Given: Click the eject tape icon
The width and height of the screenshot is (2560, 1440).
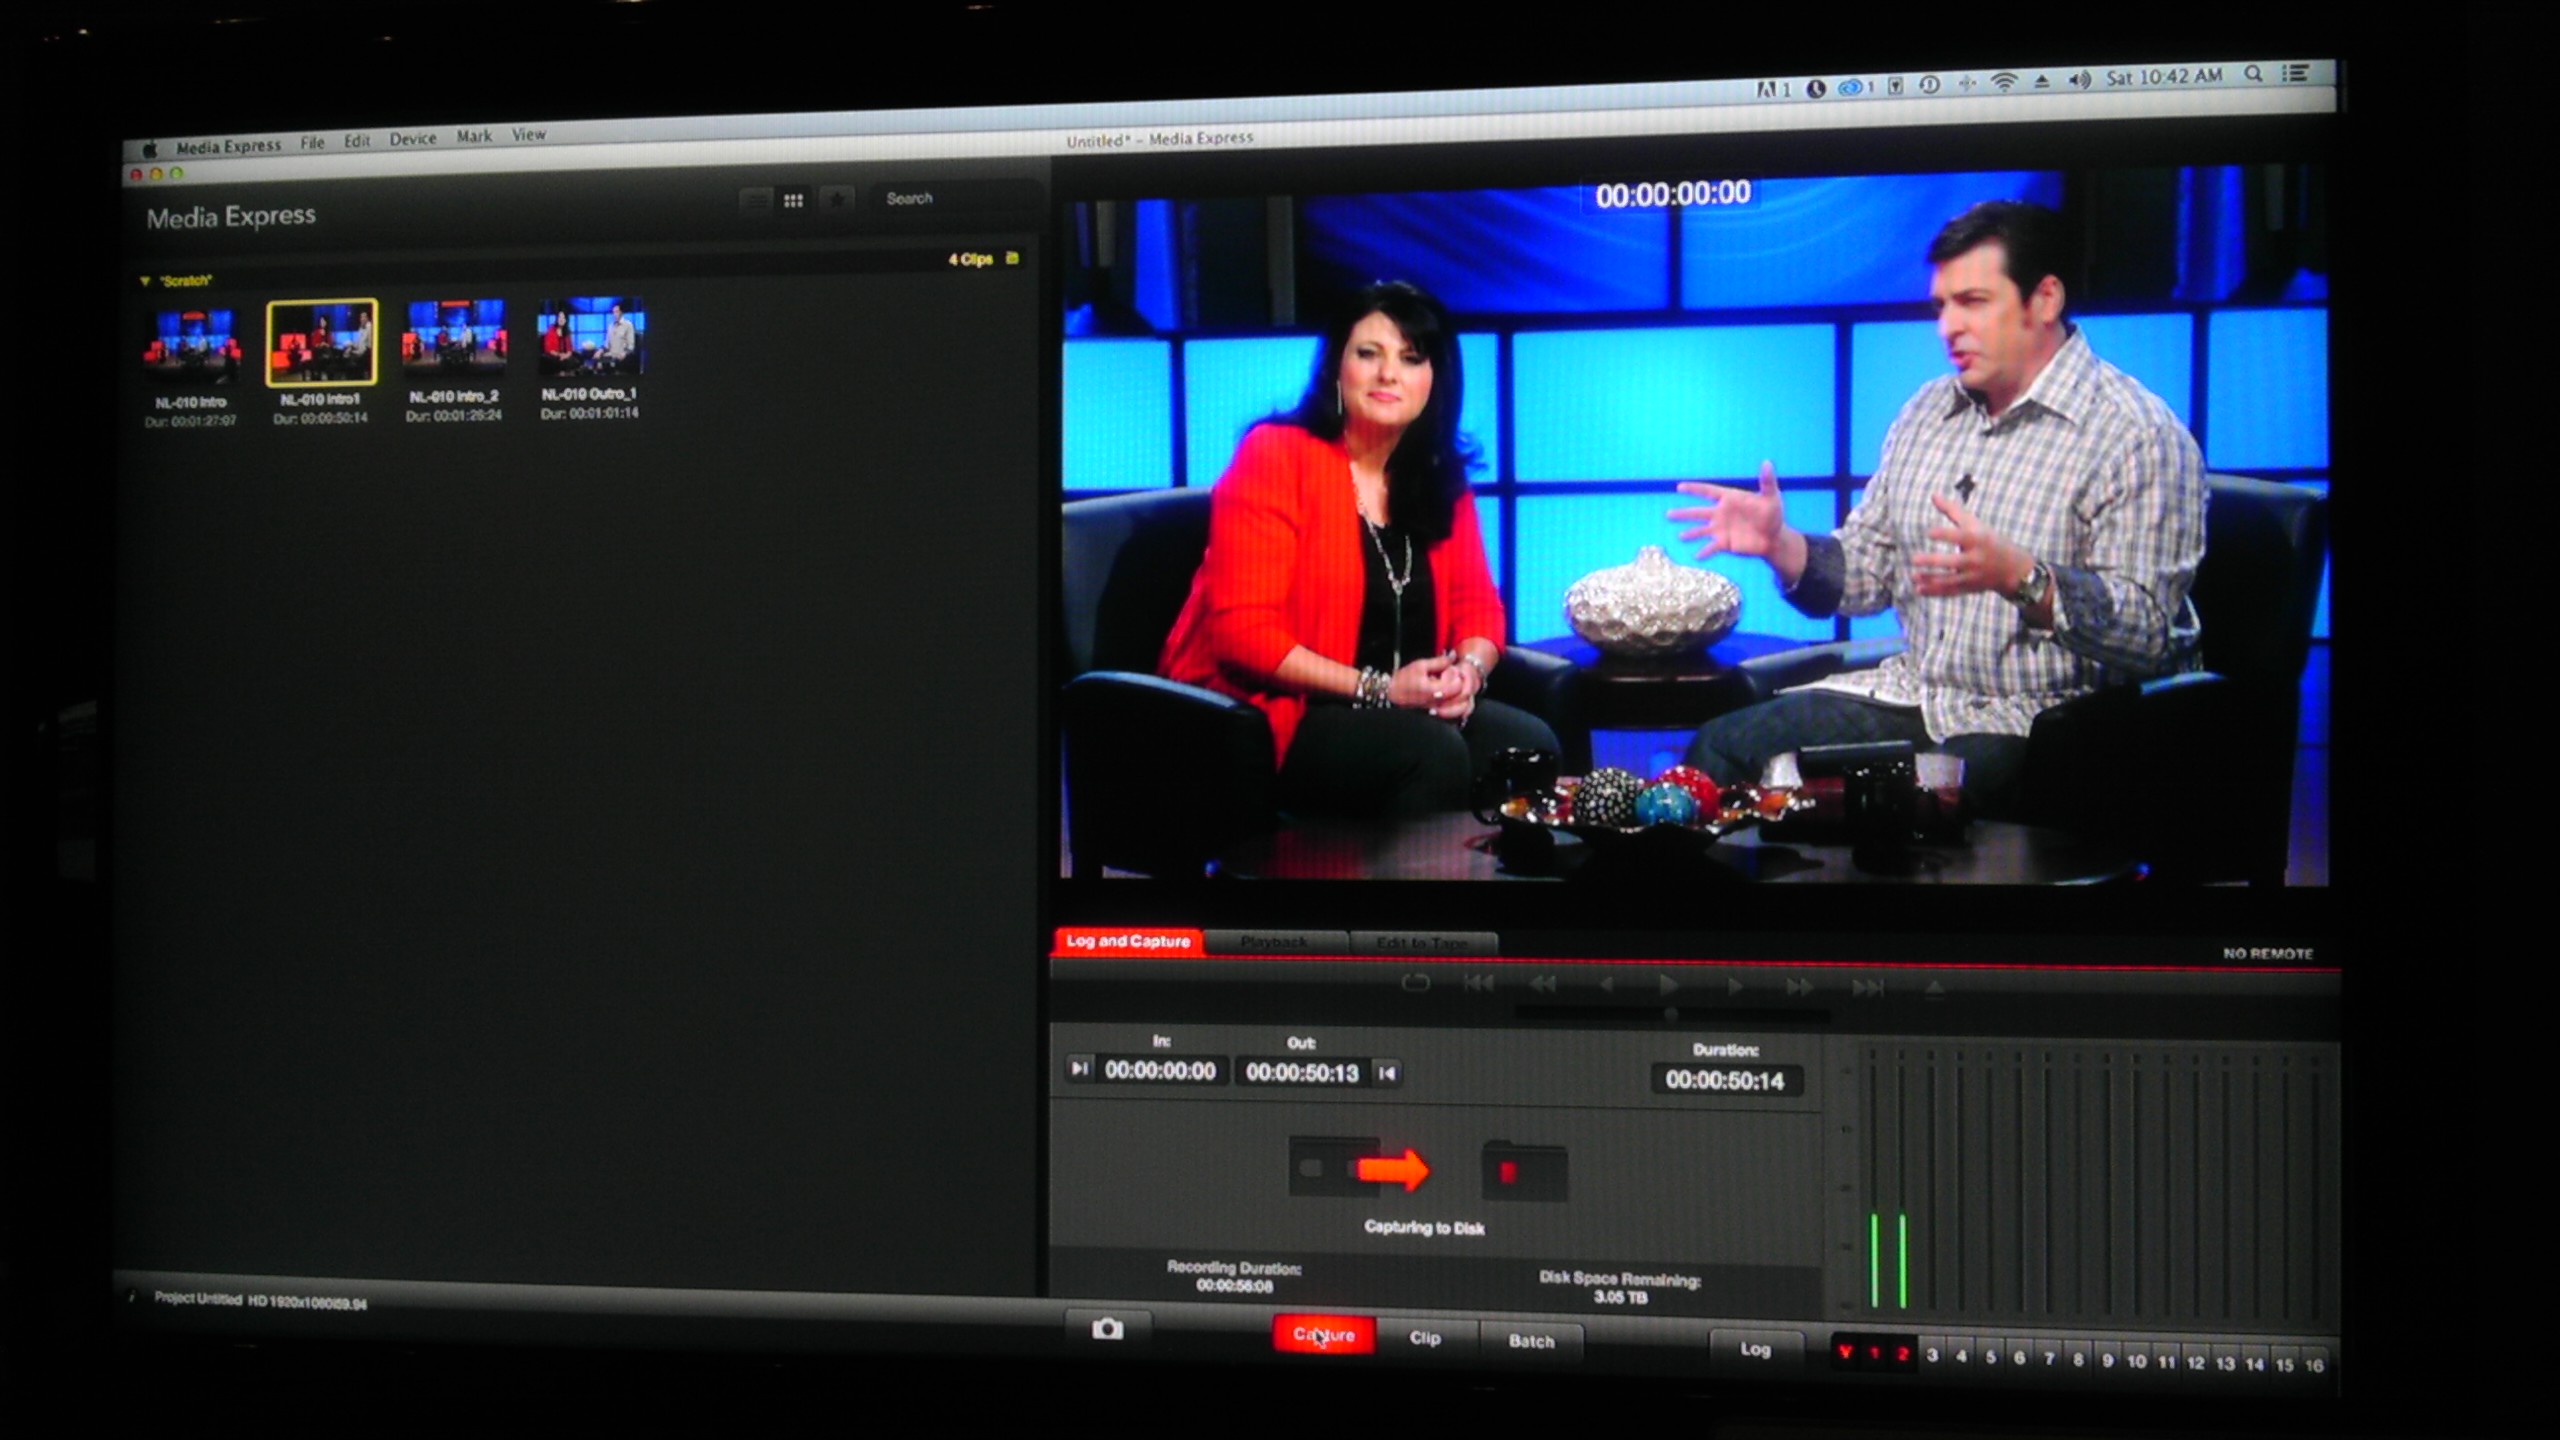Looking at the screenshot, I should (x=1934, y=989).
